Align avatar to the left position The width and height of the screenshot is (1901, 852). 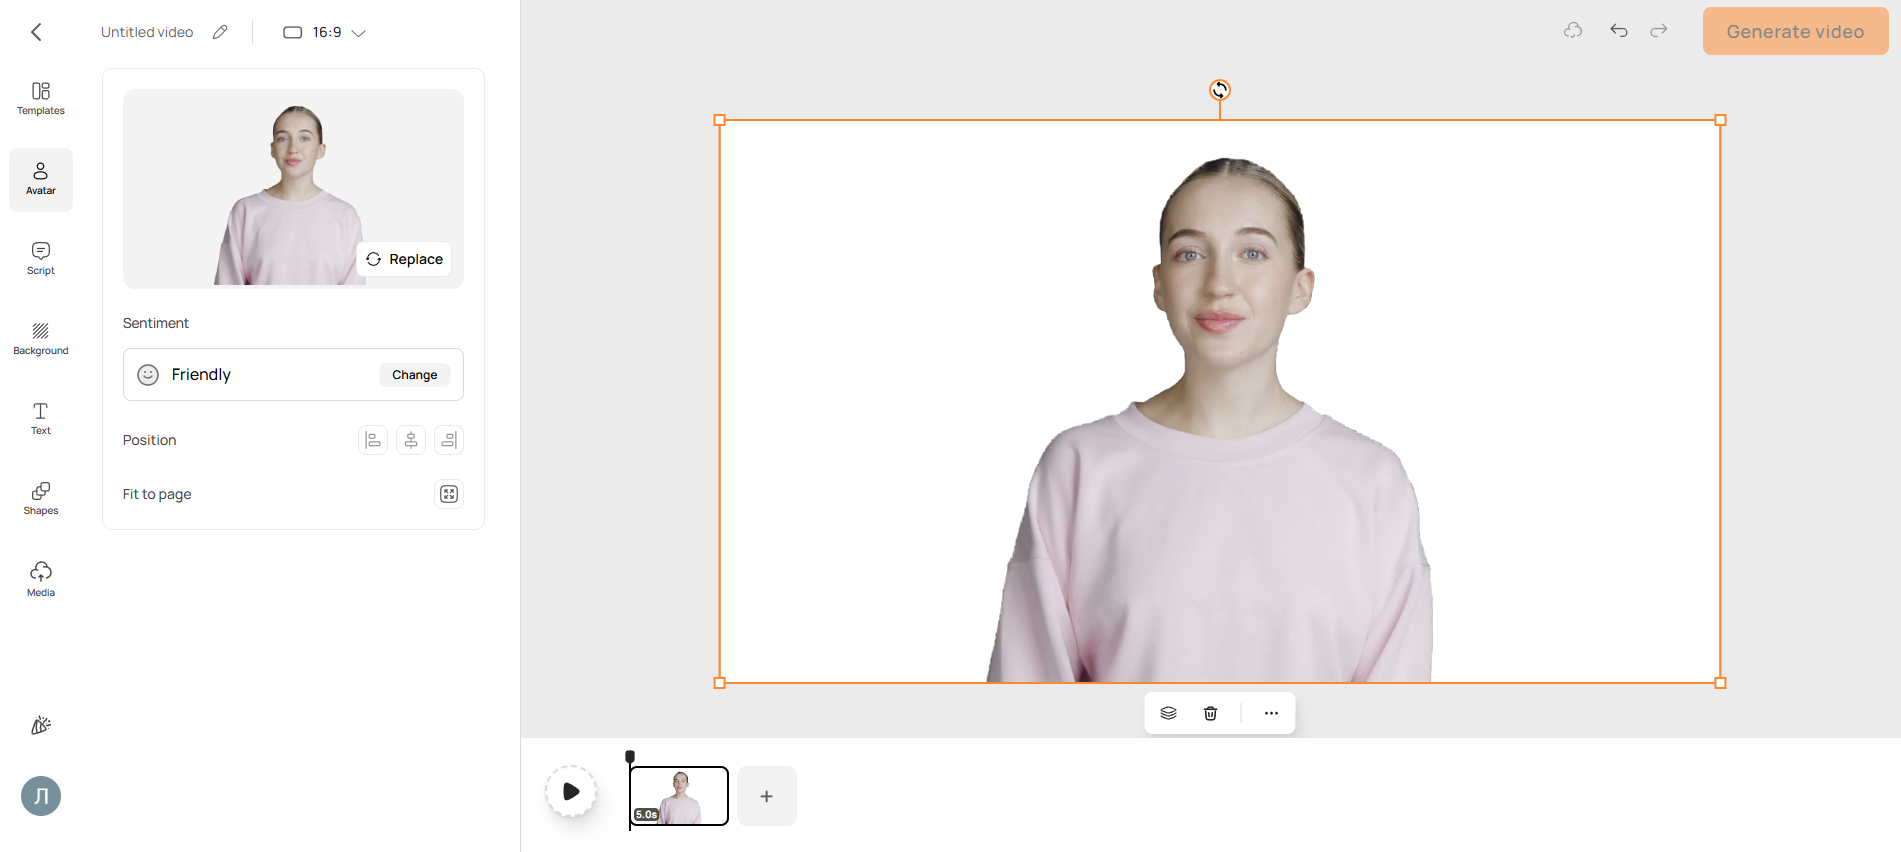point(373,440)
